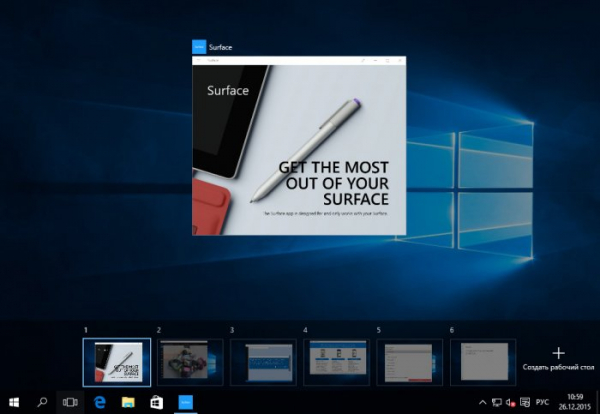Select virtual desktop 1 thumbnail
Image resolution: width=600 pixels, height=414 pixels.
[117, 362]
